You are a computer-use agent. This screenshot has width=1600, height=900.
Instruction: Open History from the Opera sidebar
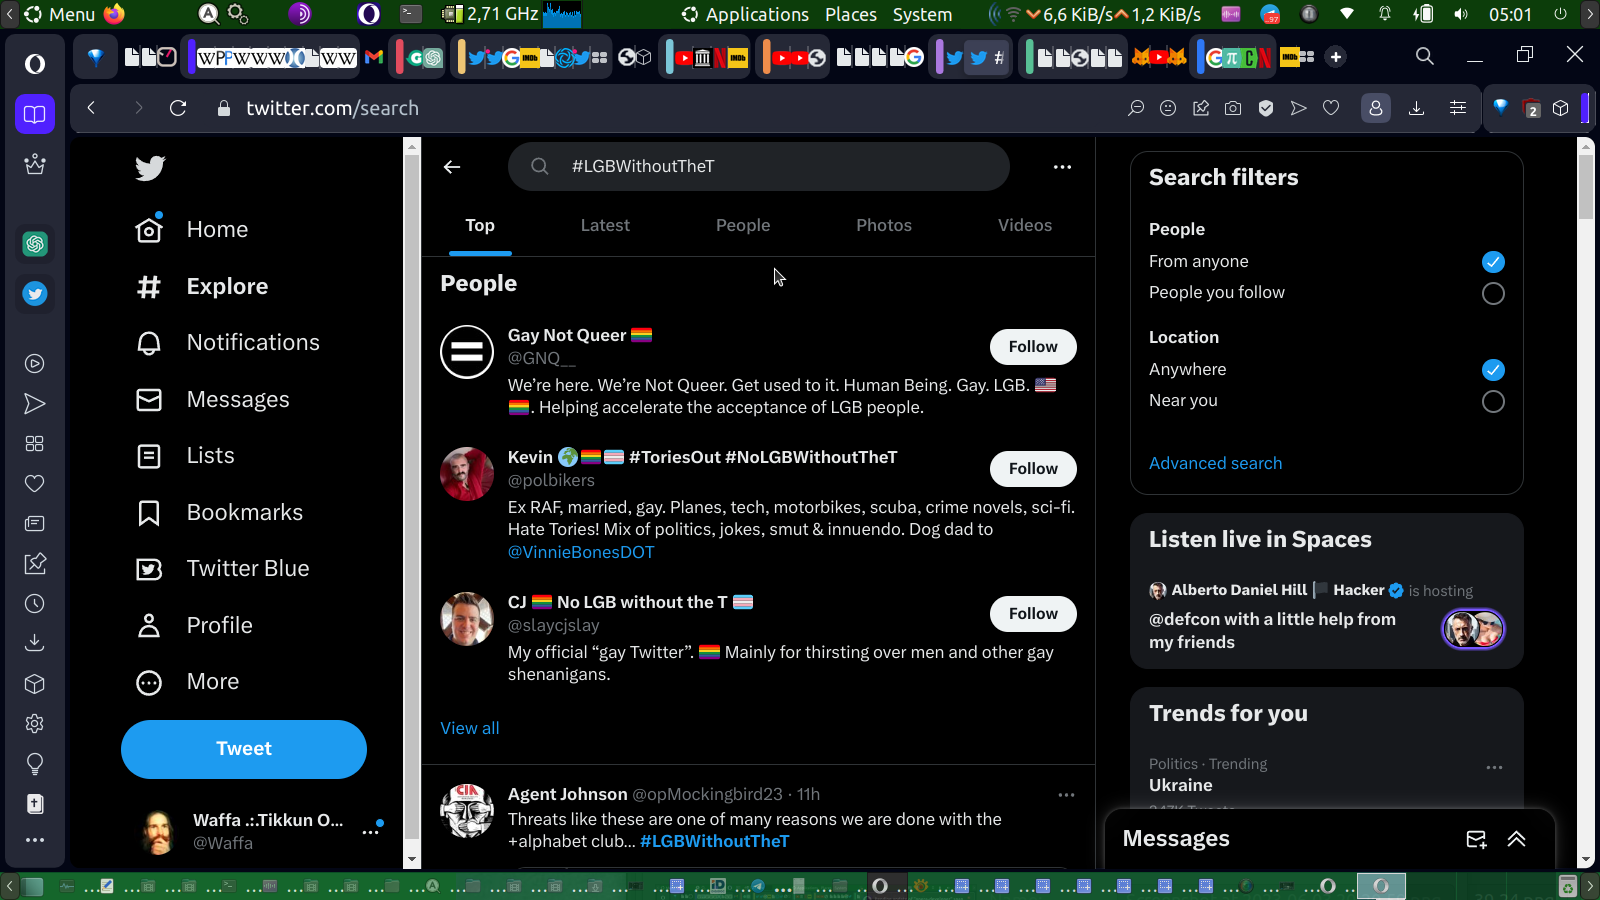click(x=35, y=604)
